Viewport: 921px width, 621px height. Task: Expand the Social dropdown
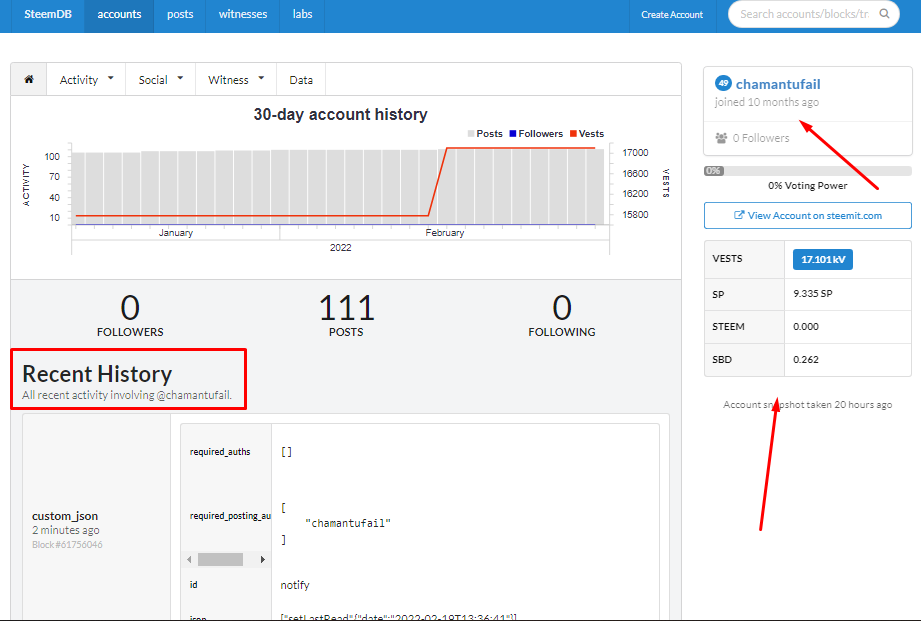click(160, 79)
